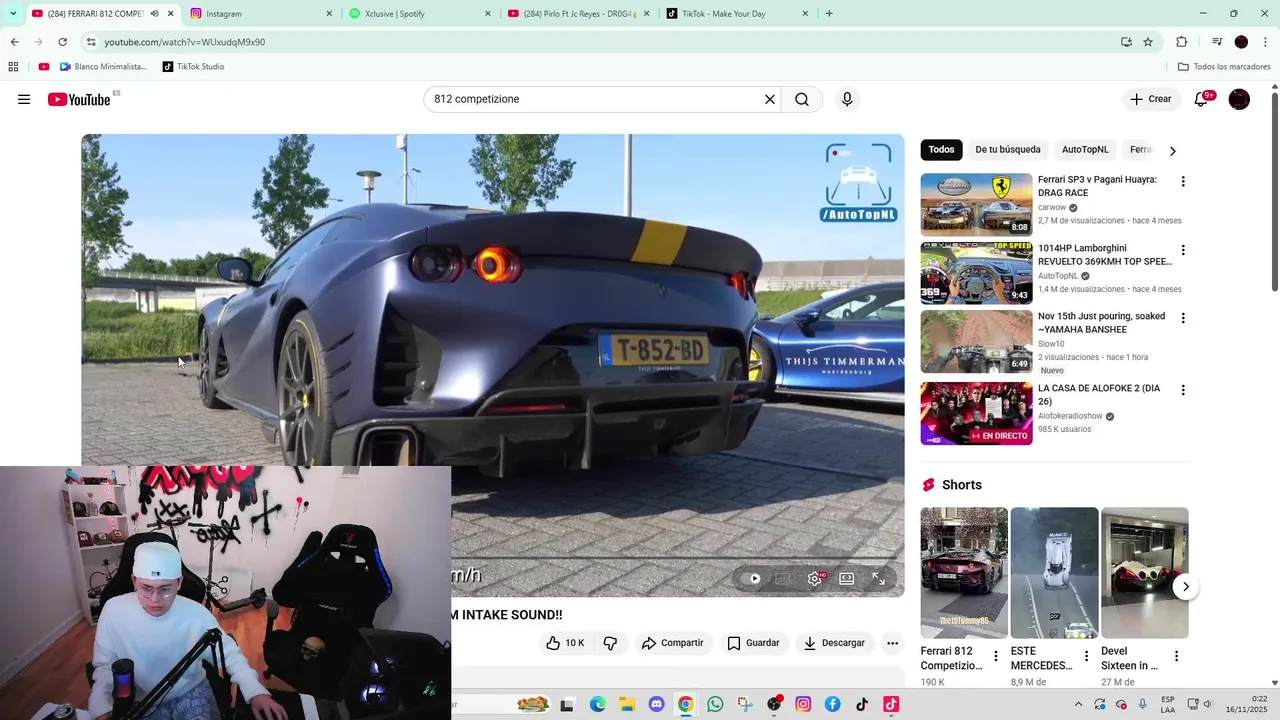Open YouTube notifications bell
This screenshot has width=1280, height=720.
pyautogui.click(x=1201, y=99)
